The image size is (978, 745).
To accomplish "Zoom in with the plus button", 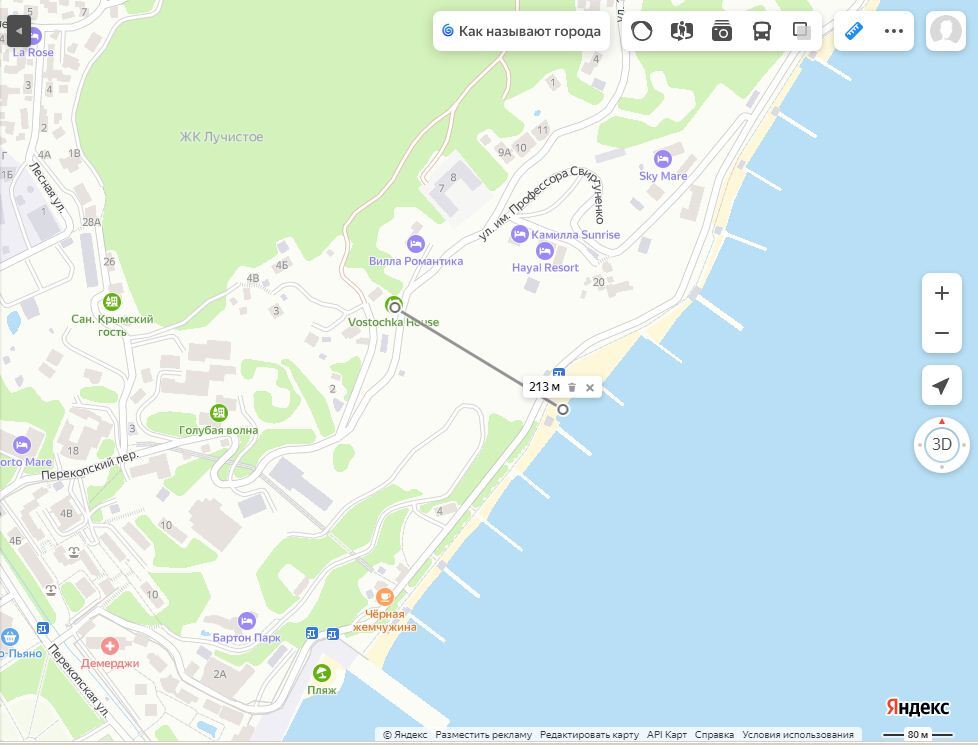I will click(x=942, y=293).
